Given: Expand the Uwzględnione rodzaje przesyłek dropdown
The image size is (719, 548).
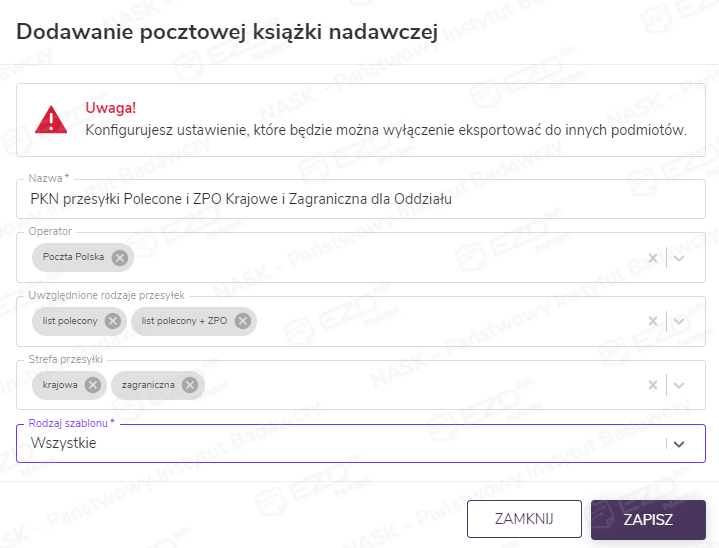Looking at the screenshot, I should pos(680,321).
